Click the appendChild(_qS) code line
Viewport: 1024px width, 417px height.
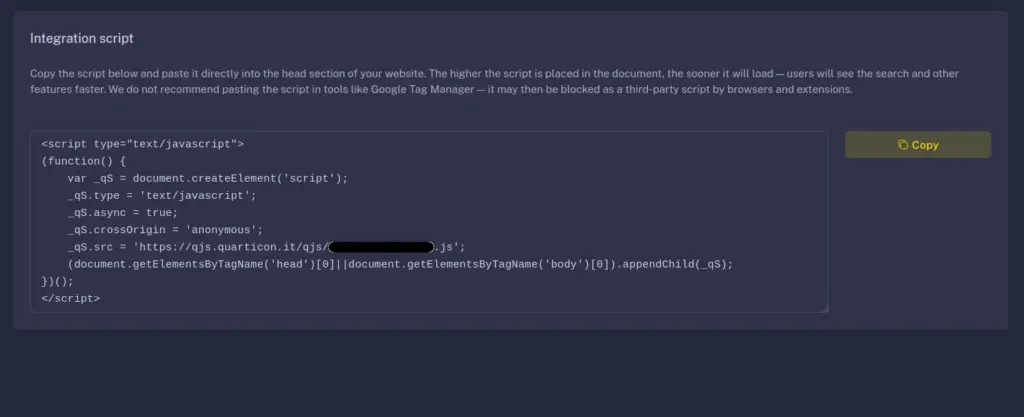[400, 264]
